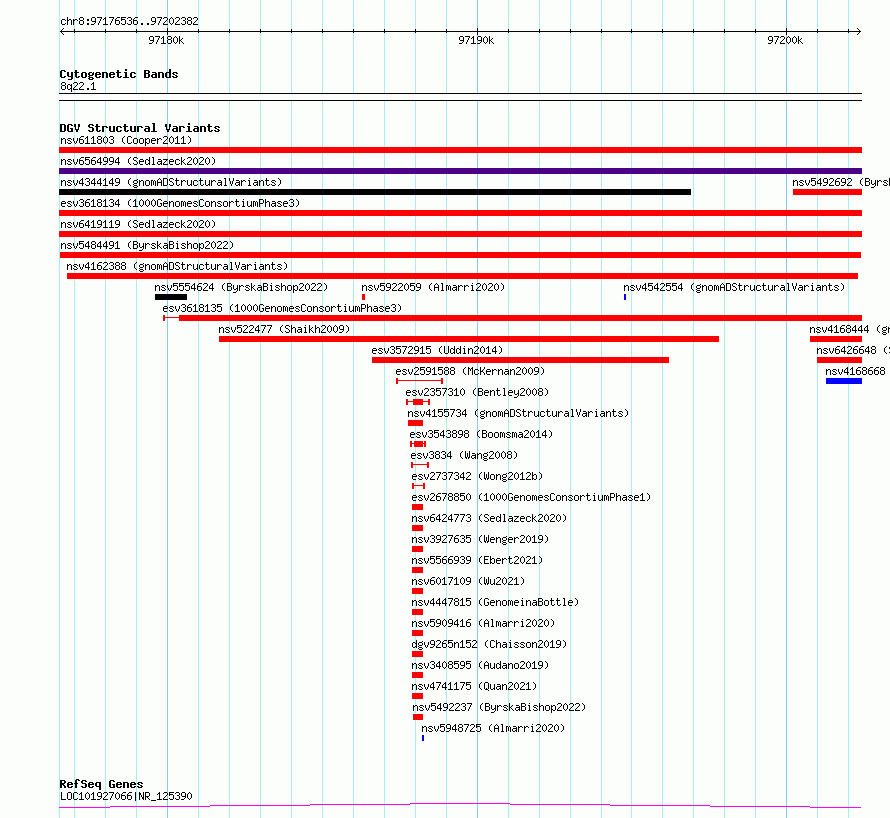
Task: Open nsv5948725 (Almarri2020) label
Action: click(493, 728)
